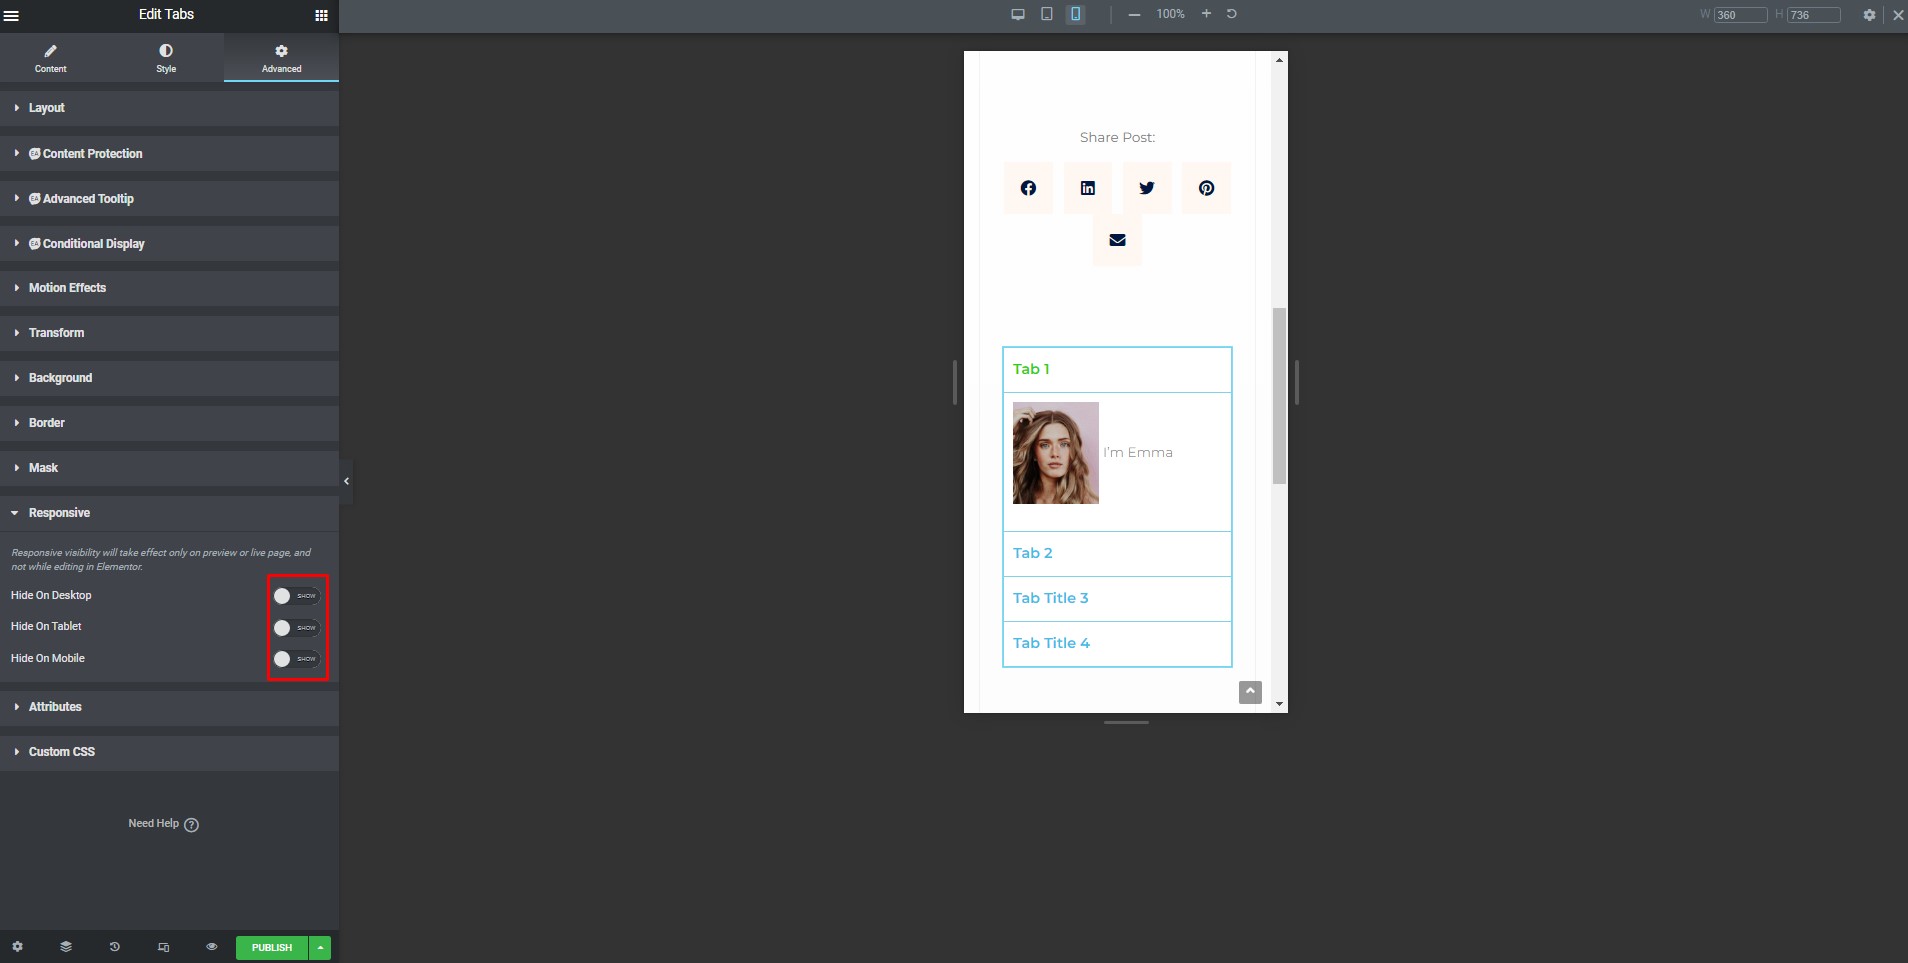Switch to desktop device preview
1908x963 pixels.
coord(1018,14)
